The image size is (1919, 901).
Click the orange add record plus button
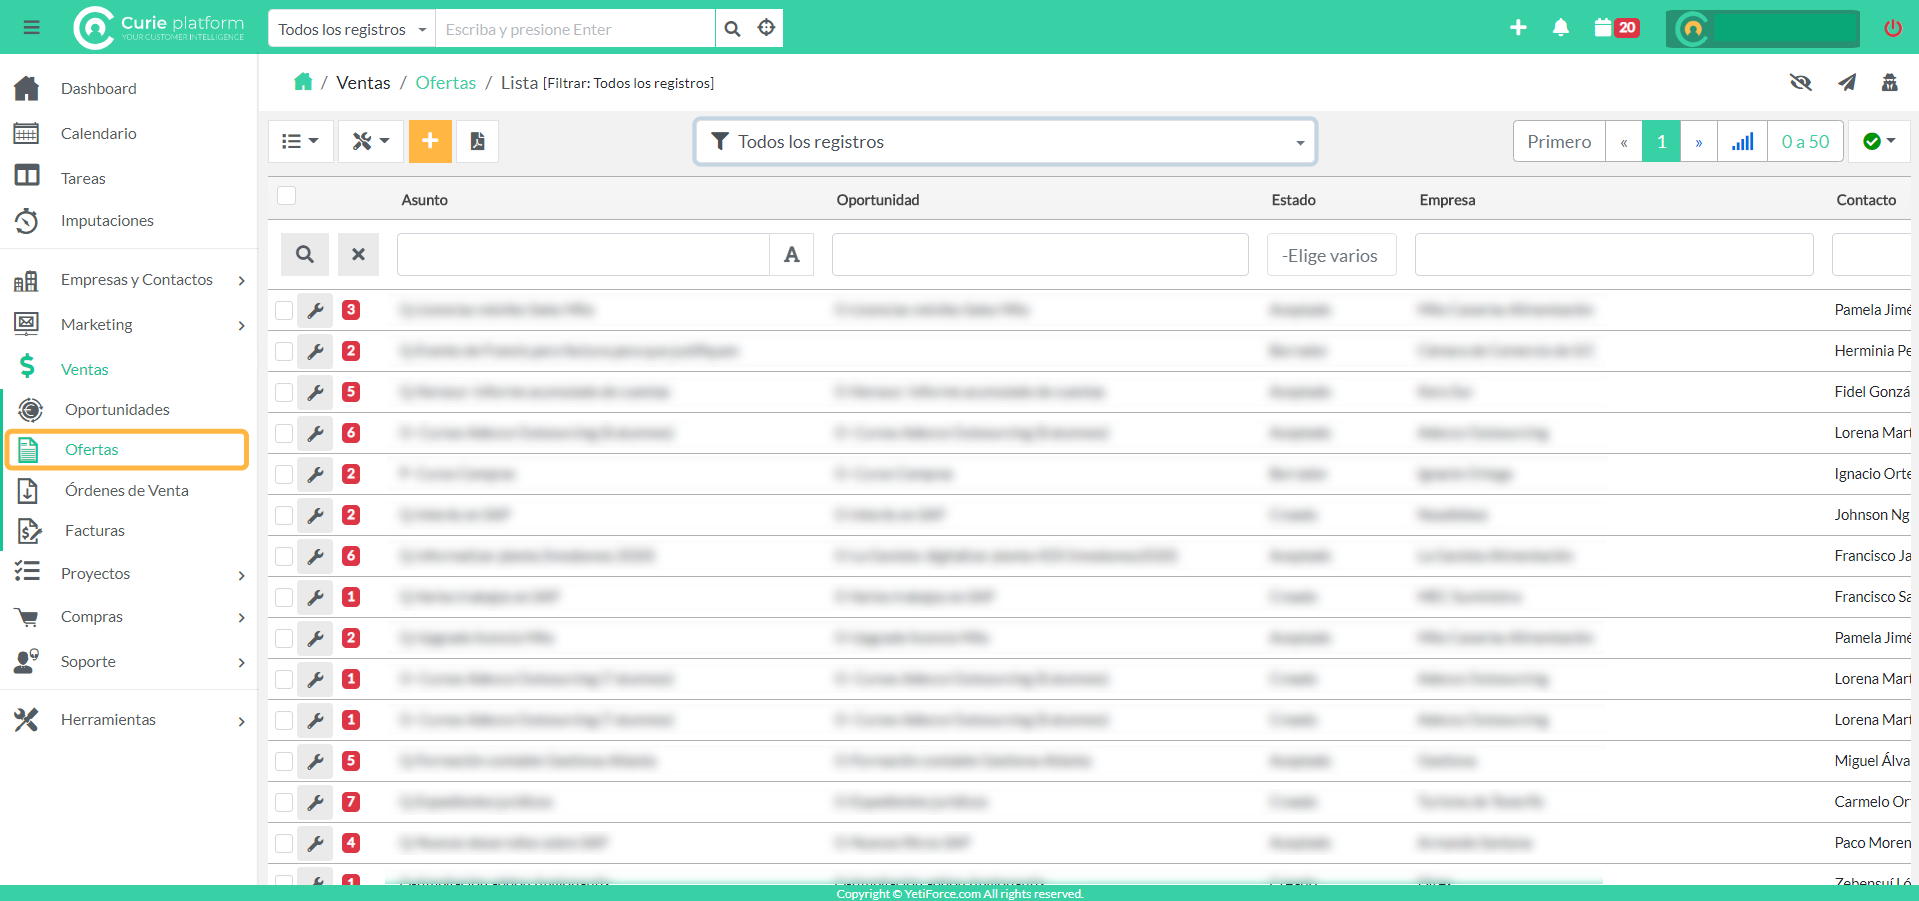[430, 141]
